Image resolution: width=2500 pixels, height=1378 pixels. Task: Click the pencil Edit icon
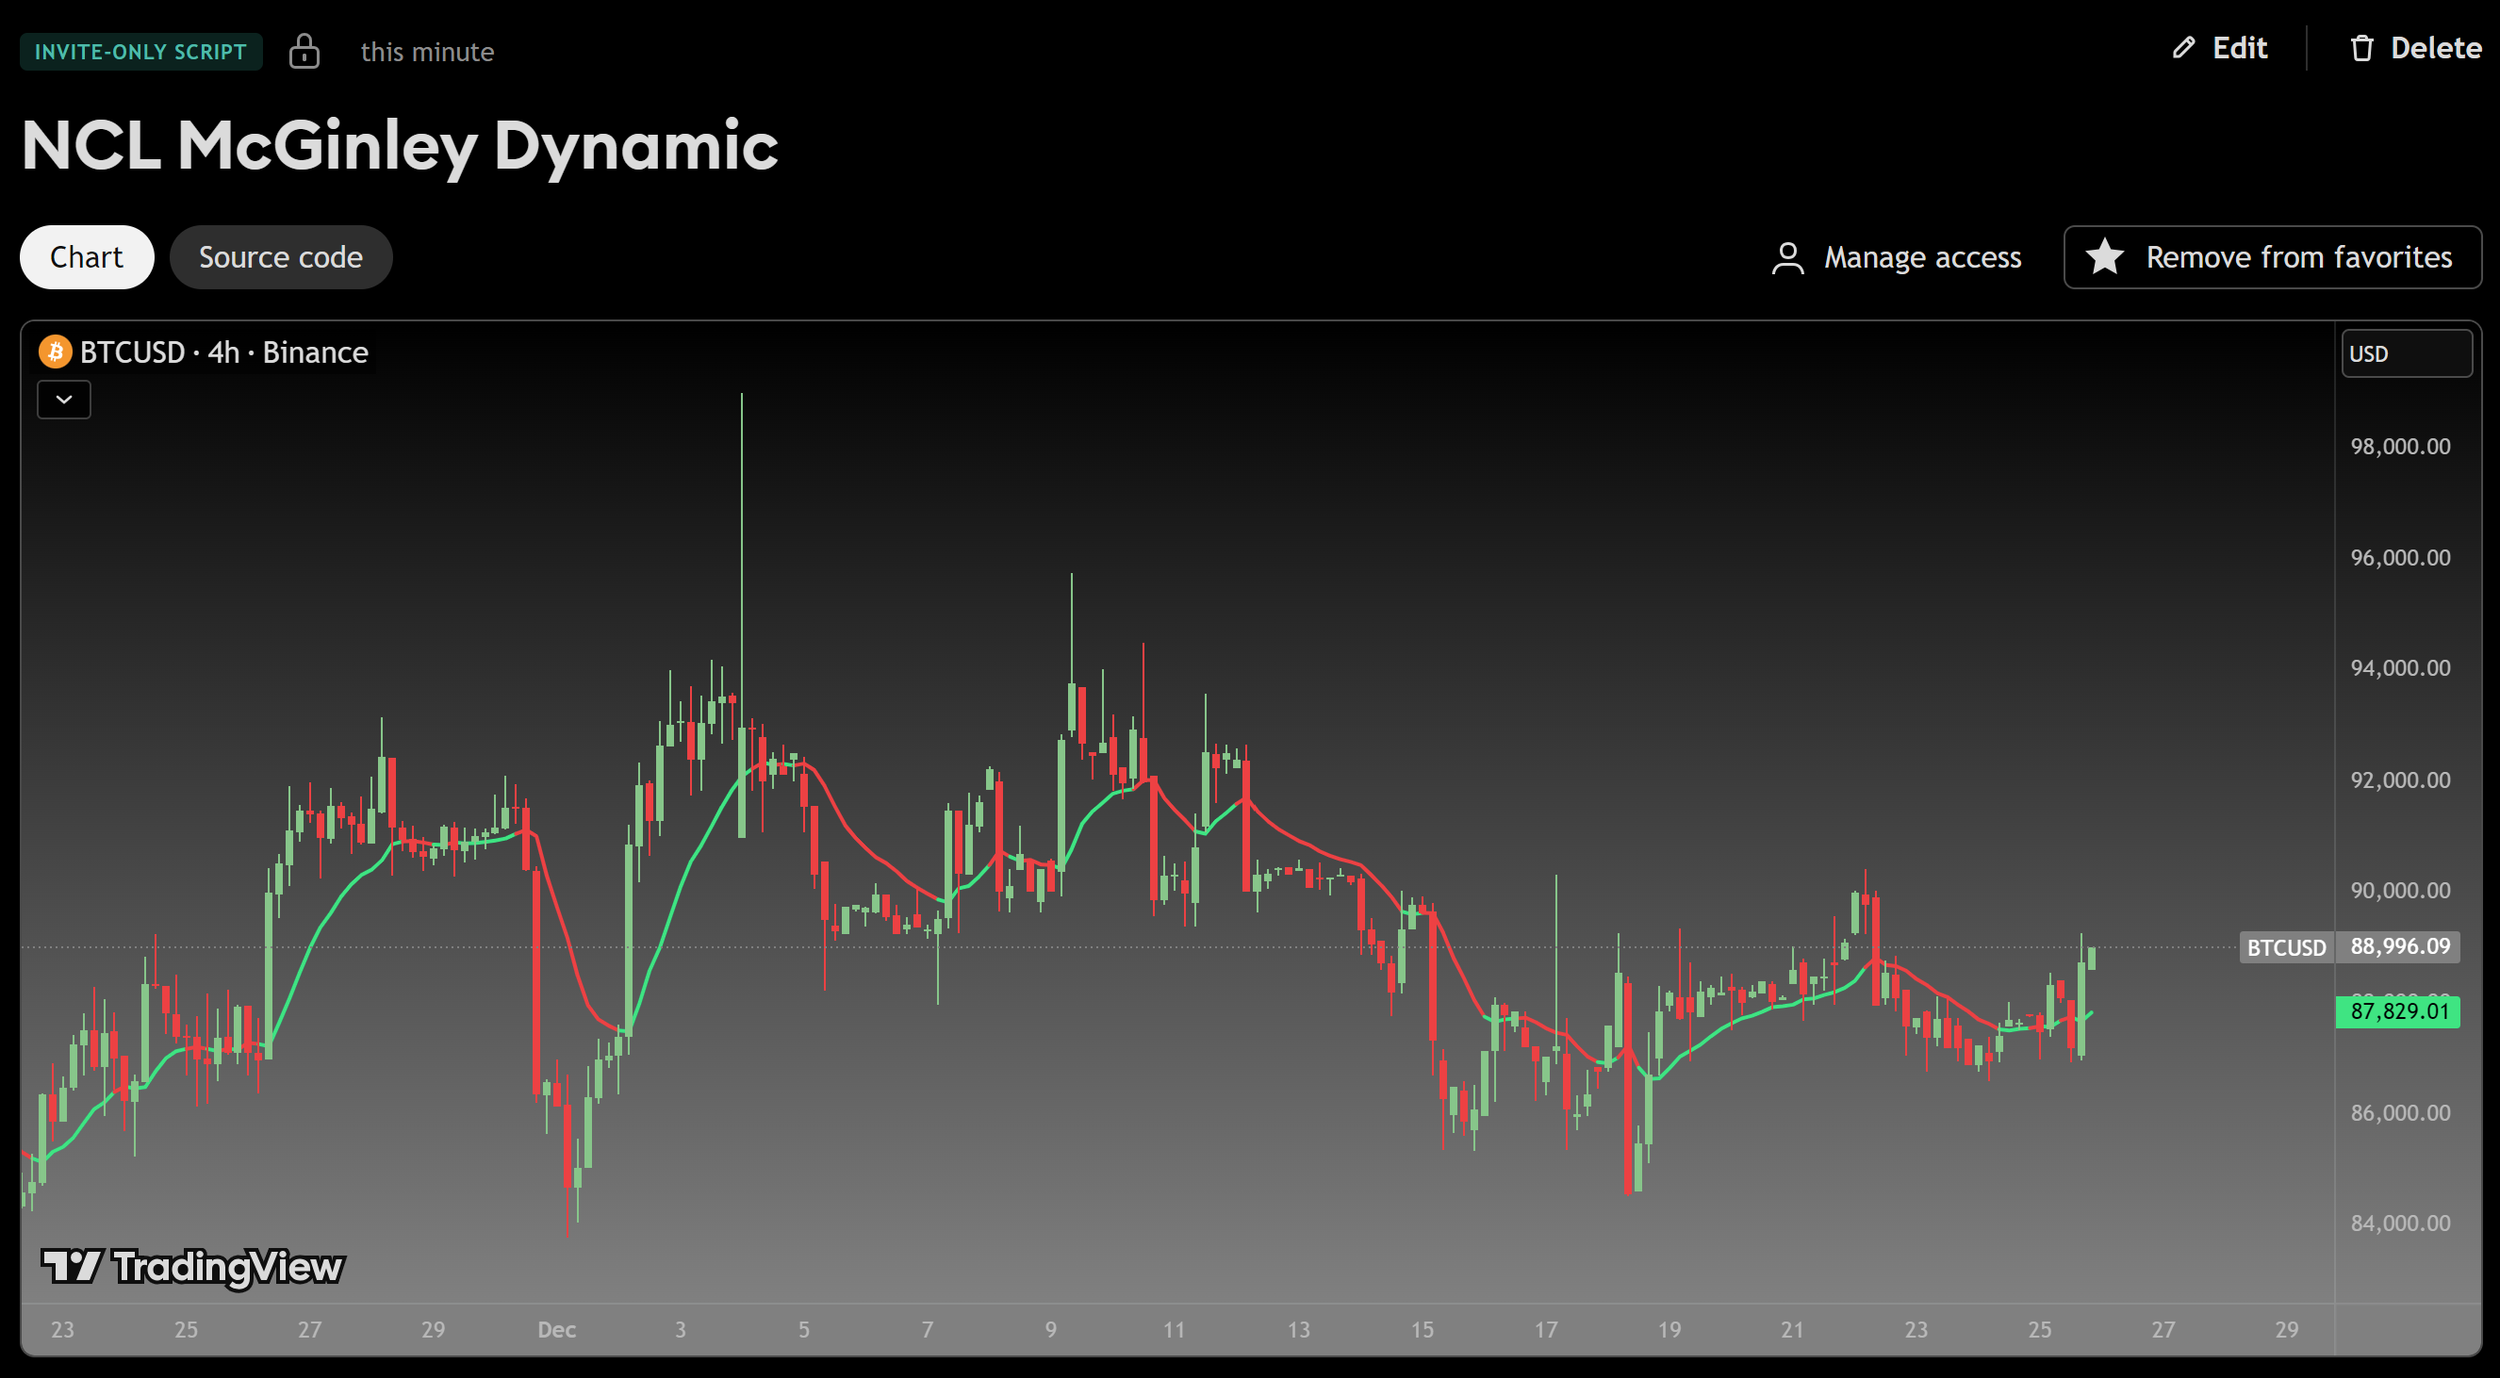pyautogui.click(x=2184, y=48)
